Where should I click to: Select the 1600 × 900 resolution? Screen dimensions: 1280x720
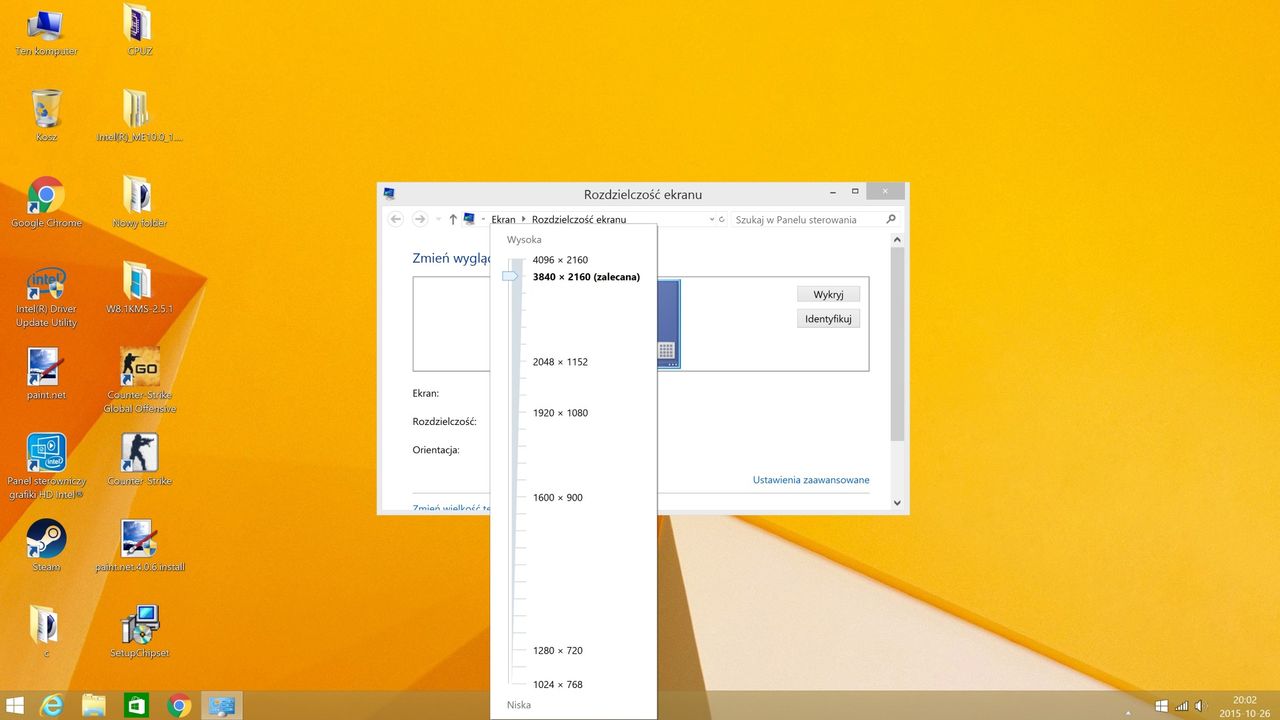[x=557, y=498]
